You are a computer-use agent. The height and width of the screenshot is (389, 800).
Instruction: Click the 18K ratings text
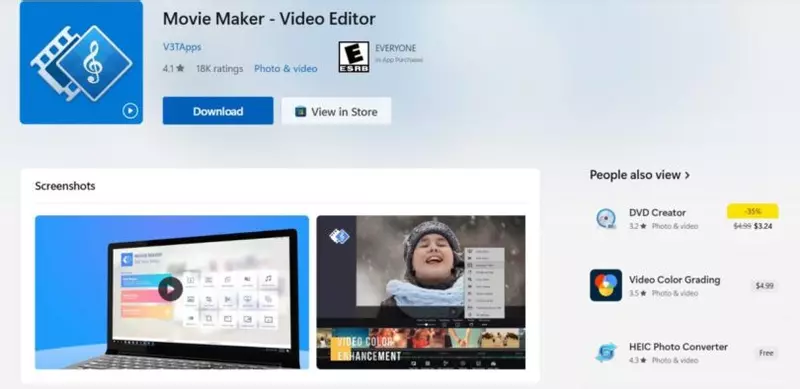(x=219, y=68)
